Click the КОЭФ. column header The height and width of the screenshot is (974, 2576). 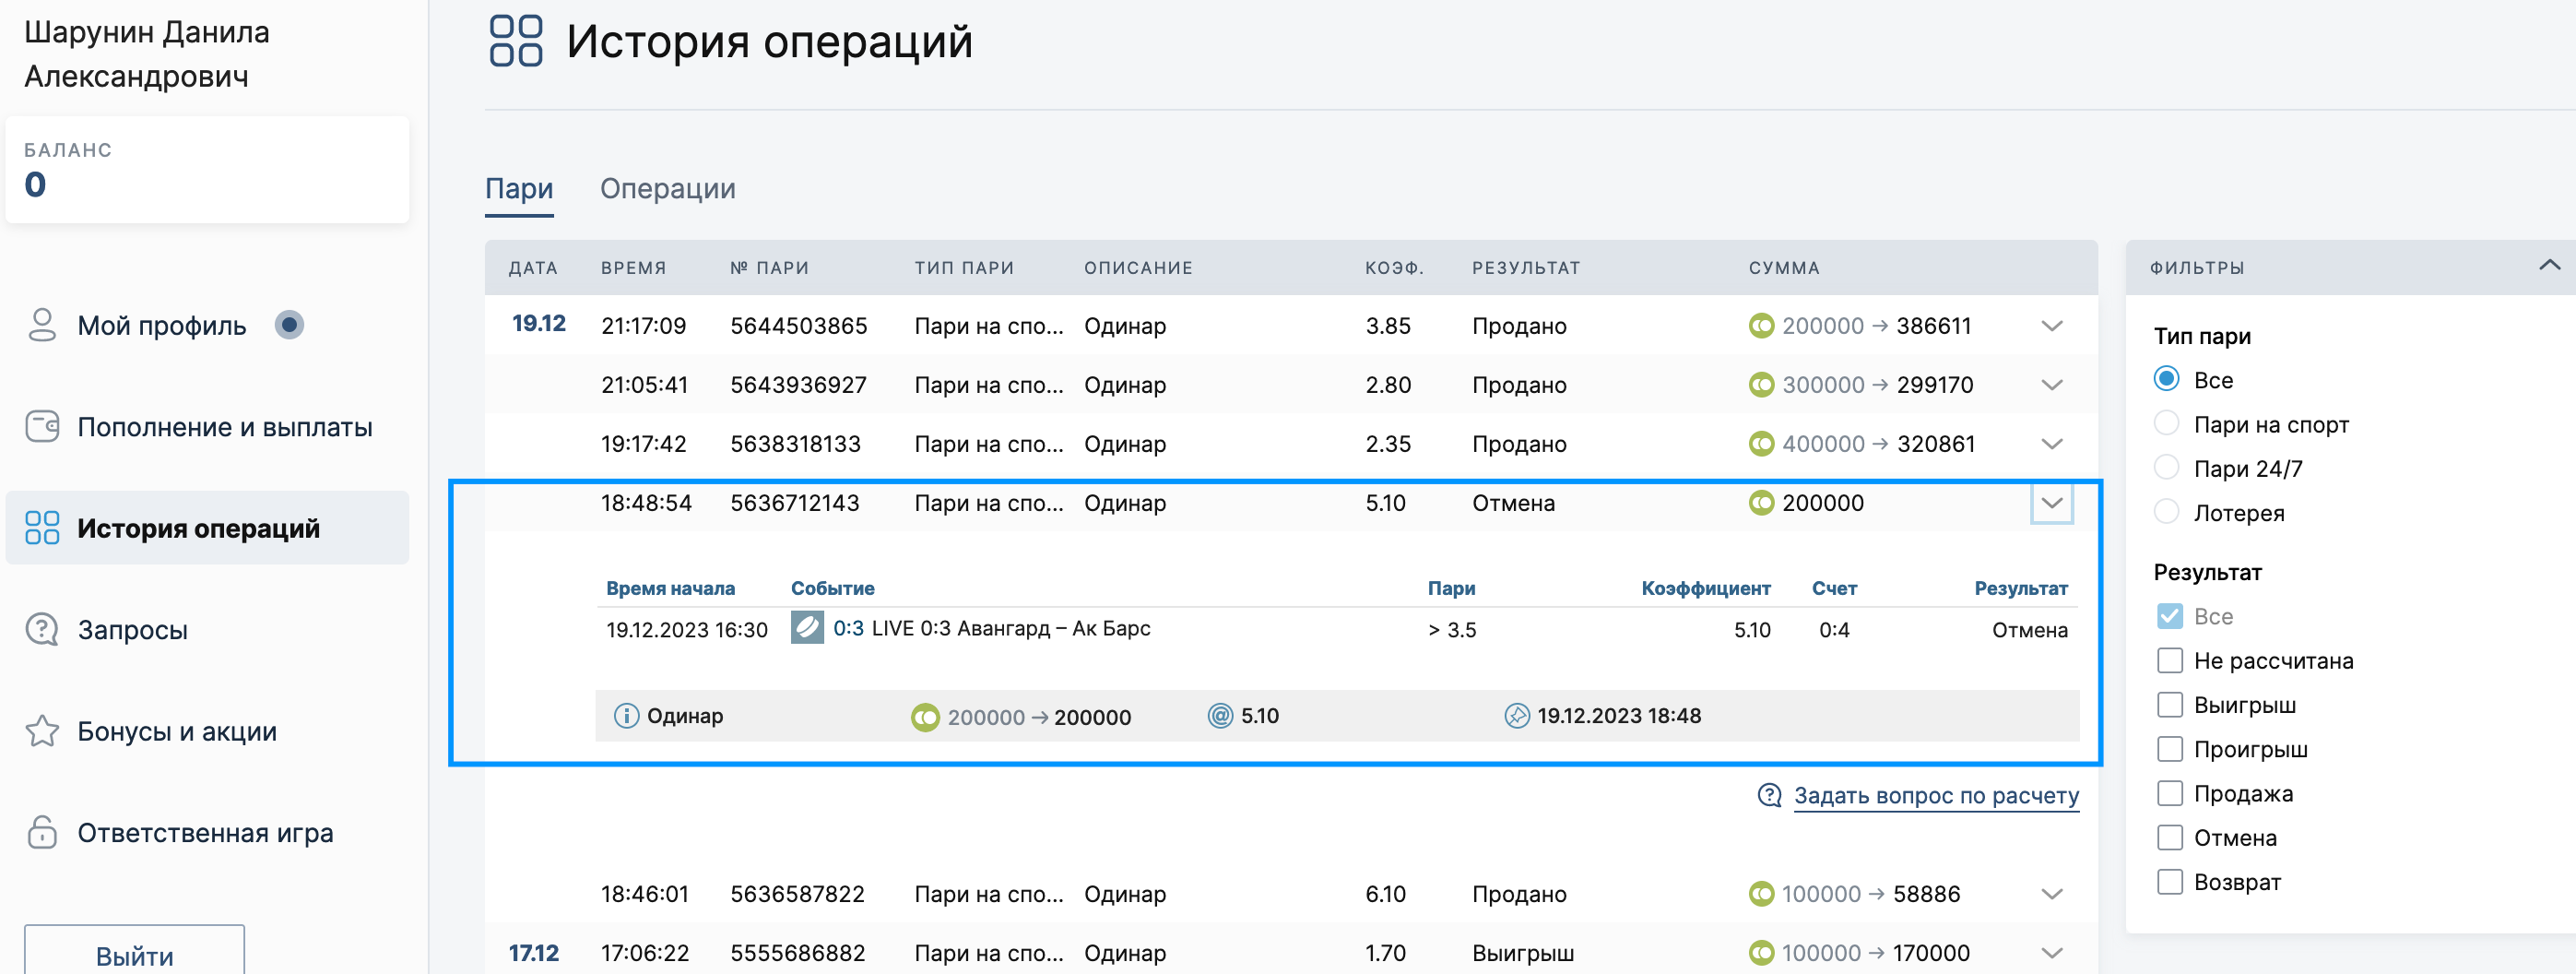[1394, 268]
